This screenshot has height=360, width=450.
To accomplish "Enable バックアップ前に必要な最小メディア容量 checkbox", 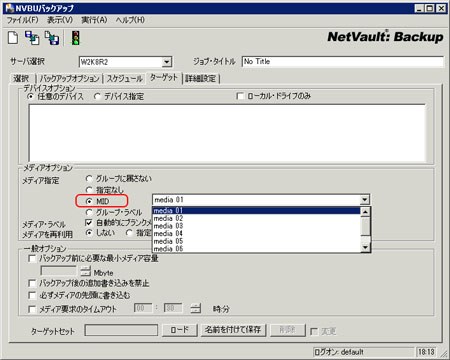I will tap(32, 259).
